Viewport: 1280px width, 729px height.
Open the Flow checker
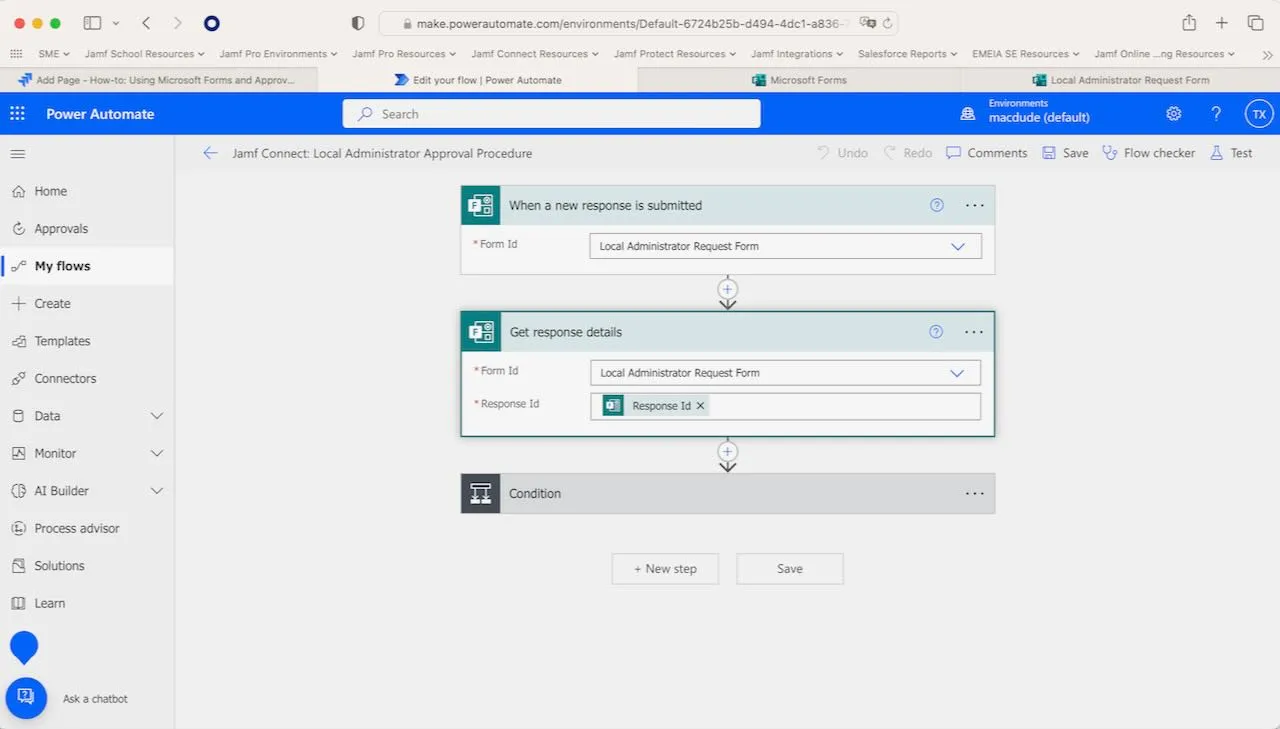[1148, 153]
